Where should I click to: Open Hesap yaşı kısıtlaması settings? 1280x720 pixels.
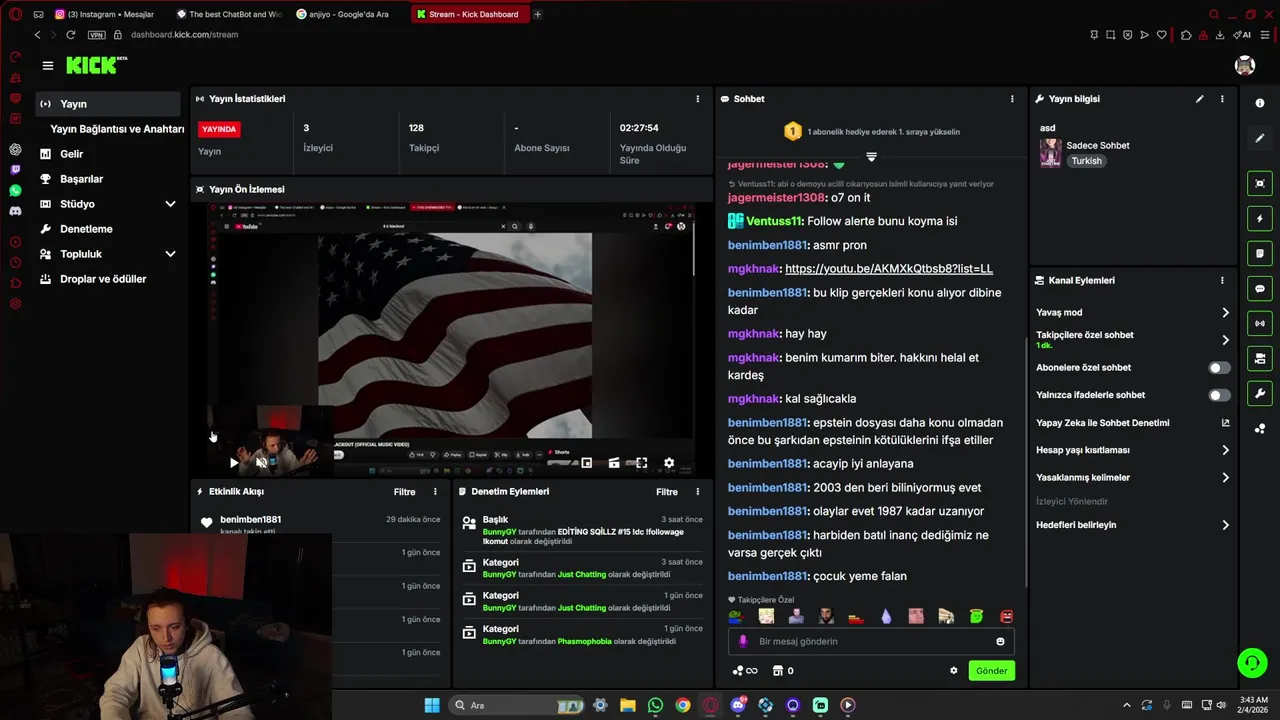click(1133, 450)
